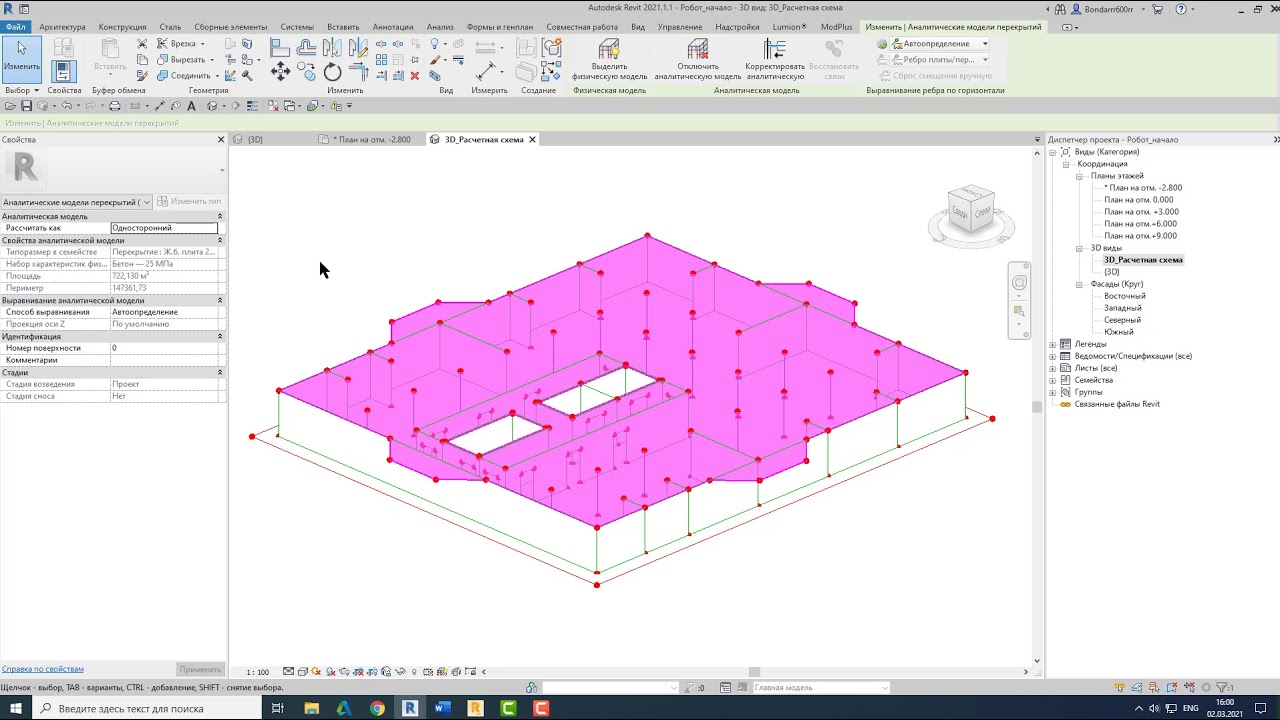Image resolution: width=1280 pixels, height=720 pixels.
Task: Click Отключить аналитическую модель icon
Action: pos(698,50)
